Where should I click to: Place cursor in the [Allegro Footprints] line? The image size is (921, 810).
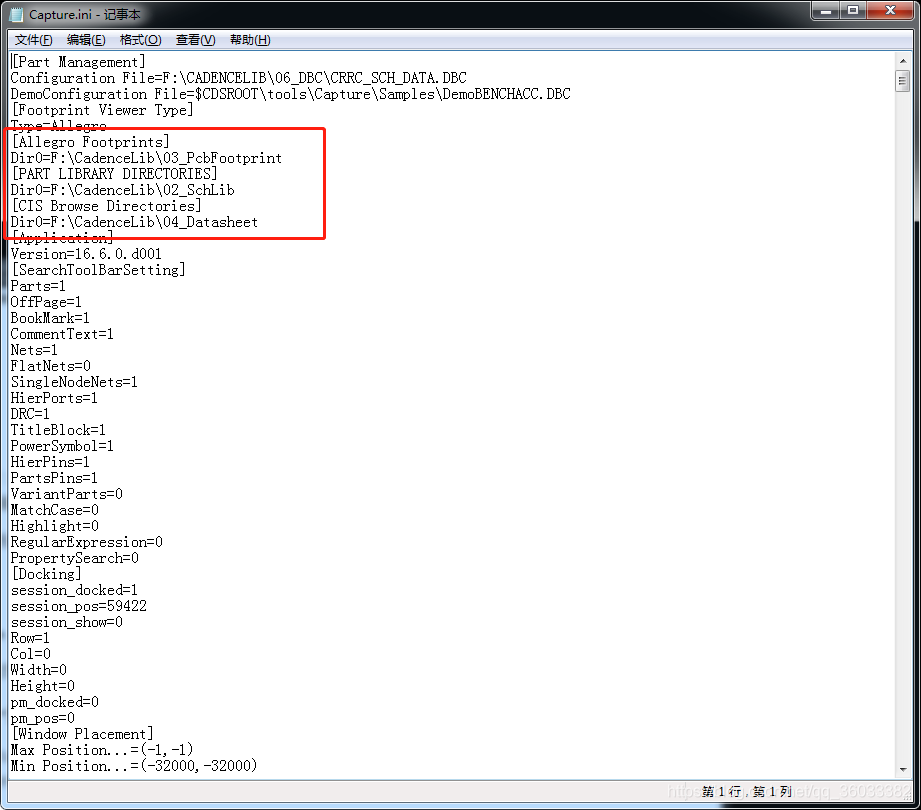(x=90, y=142)
